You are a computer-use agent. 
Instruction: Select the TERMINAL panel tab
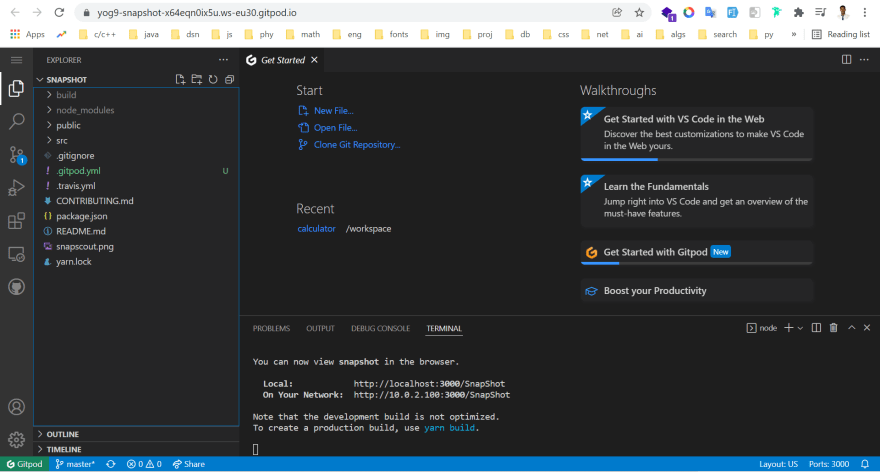pos(443,328)
